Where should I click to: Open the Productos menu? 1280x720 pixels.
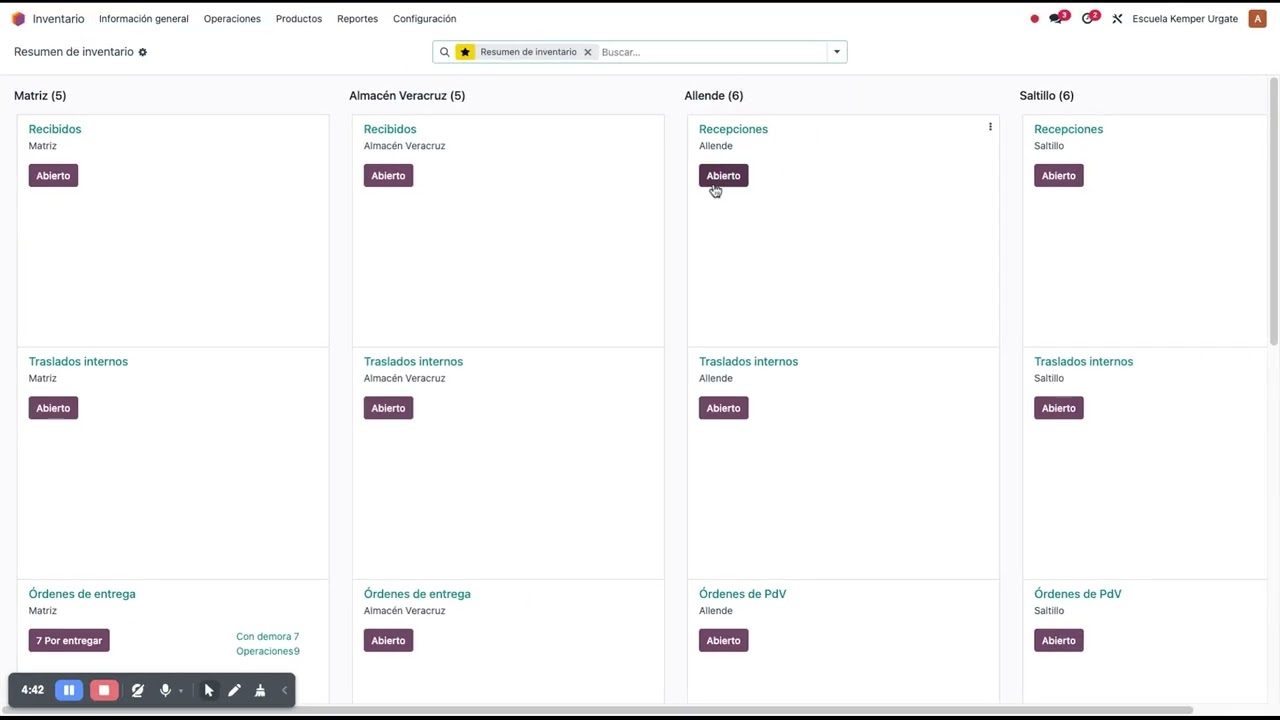click(299, 19)
